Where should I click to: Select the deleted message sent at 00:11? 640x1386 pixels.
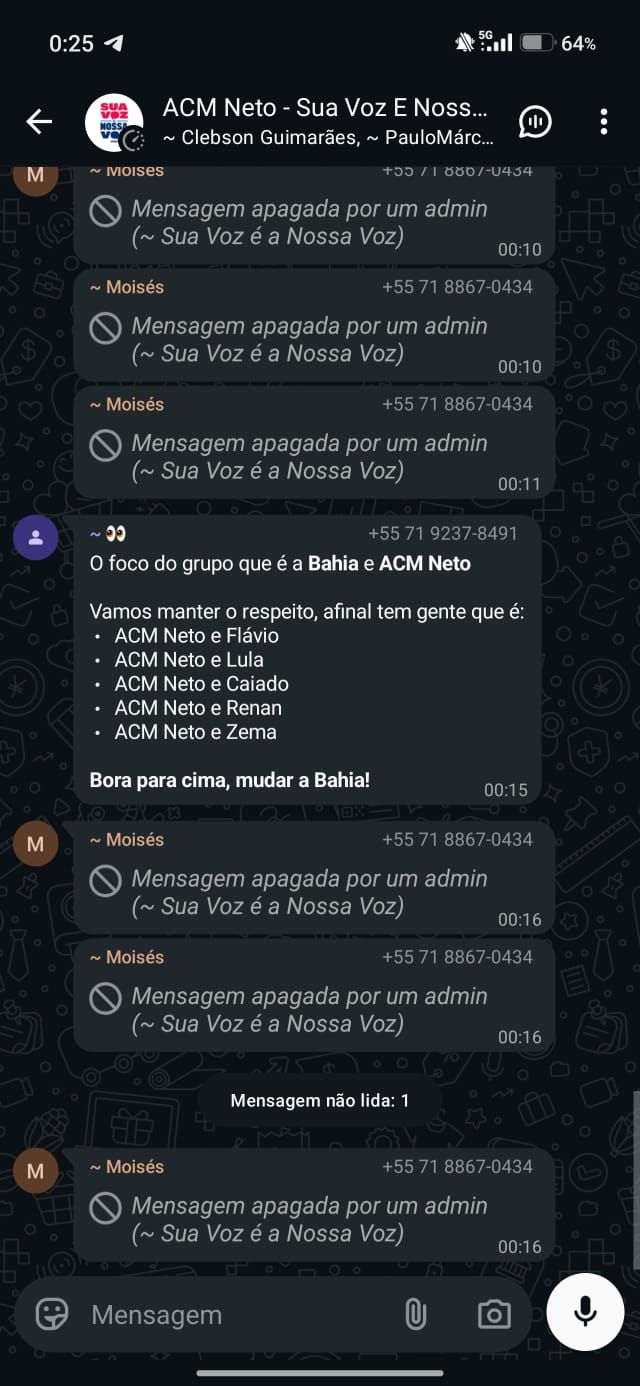pos(314,441)
